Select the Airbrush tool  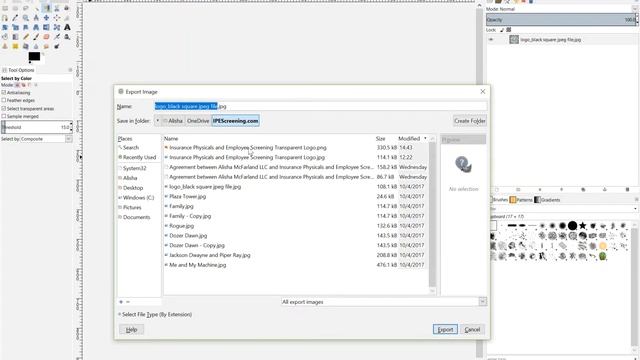[57, 37]
